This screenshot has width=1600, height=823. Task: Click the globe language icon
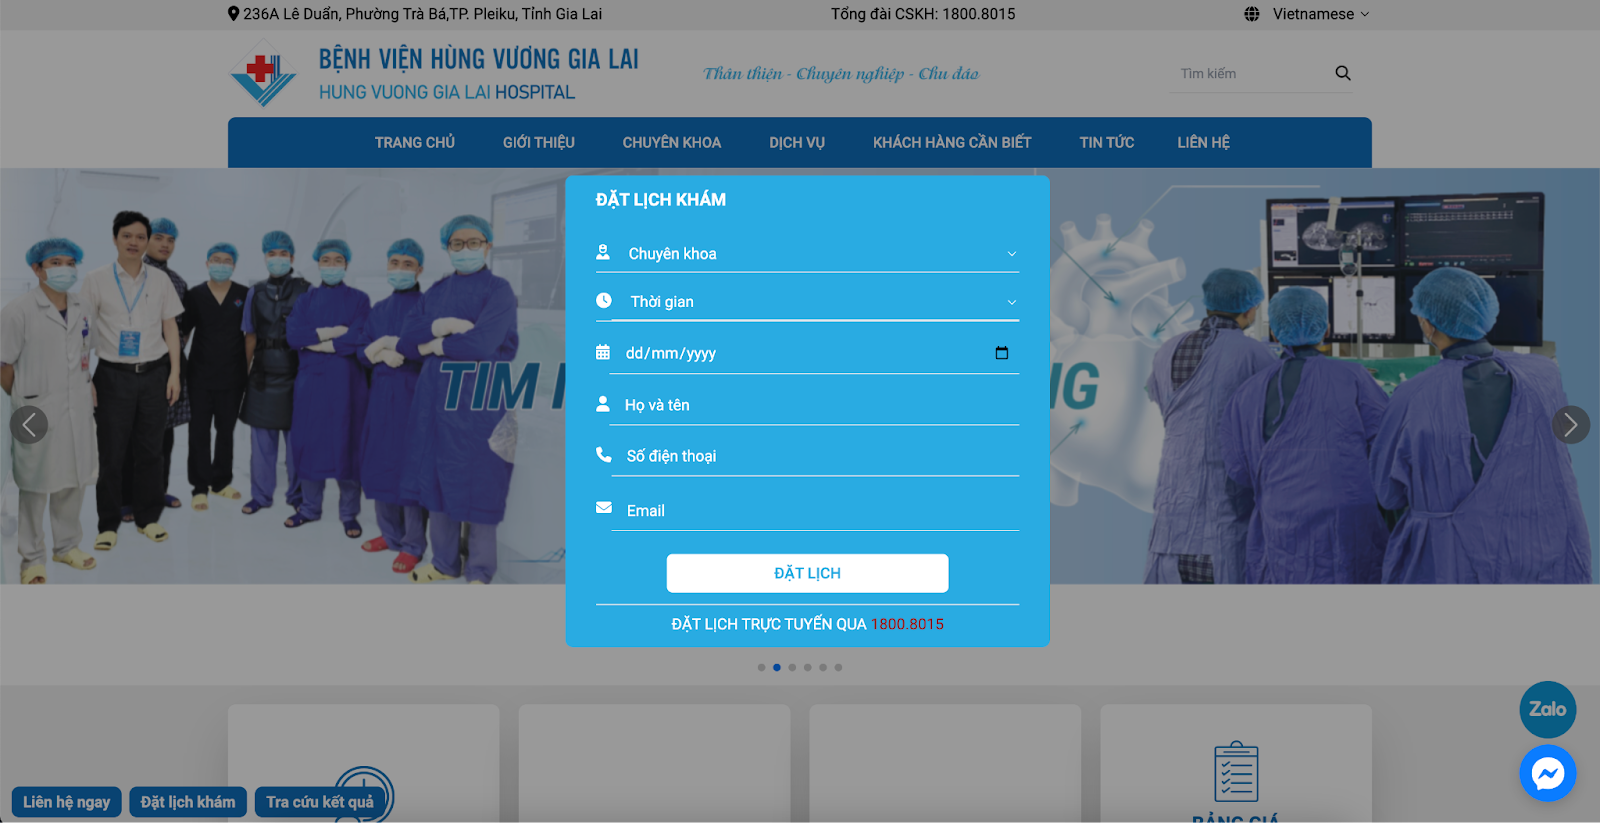(1251, 14)
